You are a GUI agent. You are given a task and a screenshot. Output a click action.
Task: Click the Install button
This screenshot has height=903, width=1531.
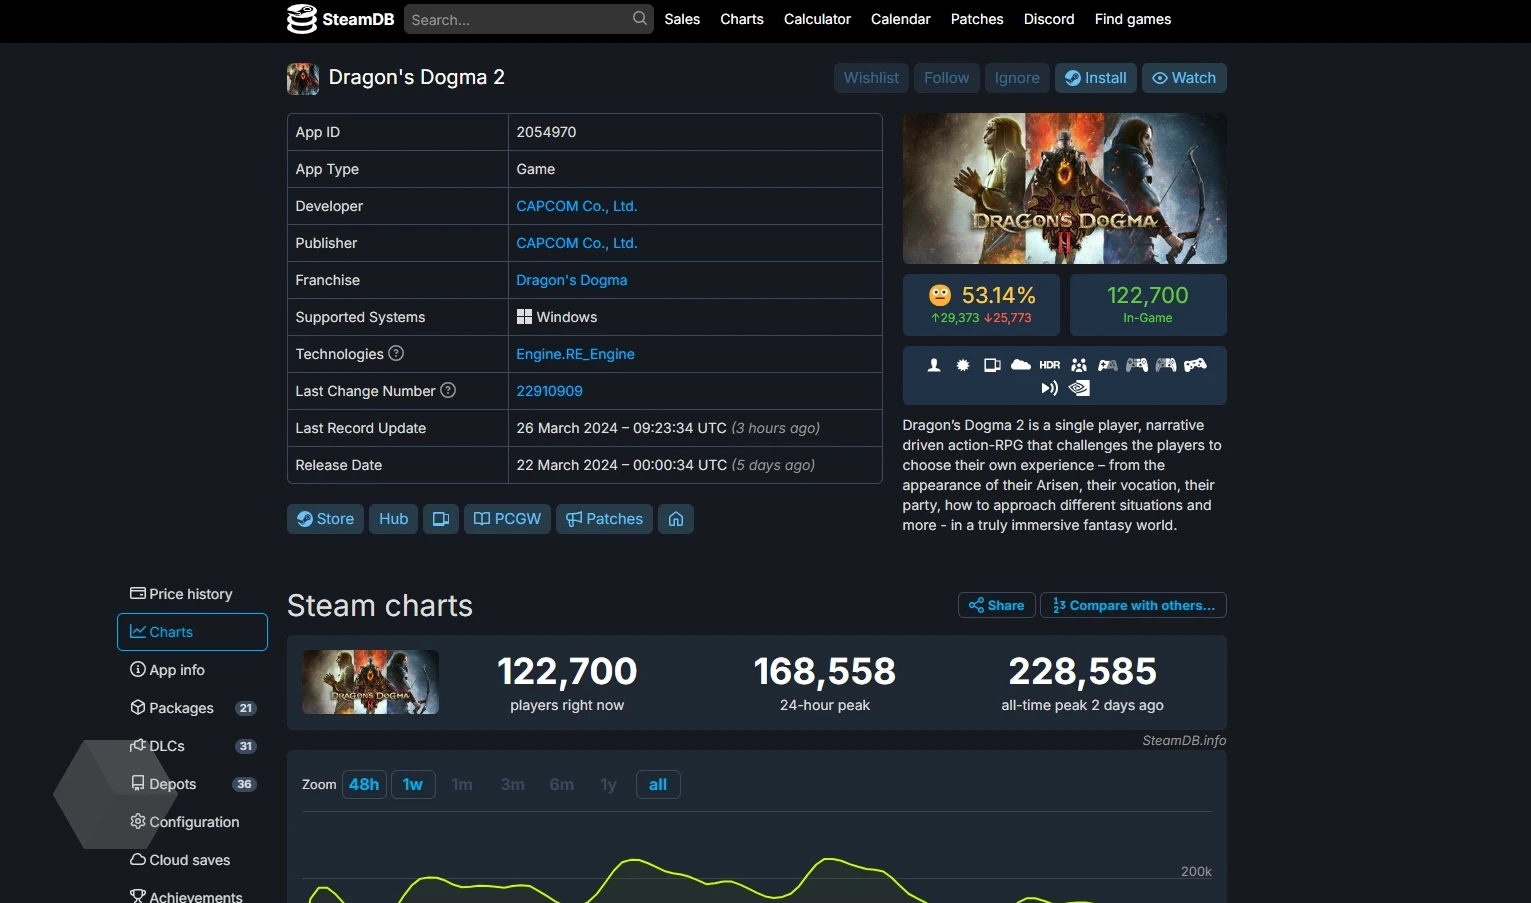1095,78
